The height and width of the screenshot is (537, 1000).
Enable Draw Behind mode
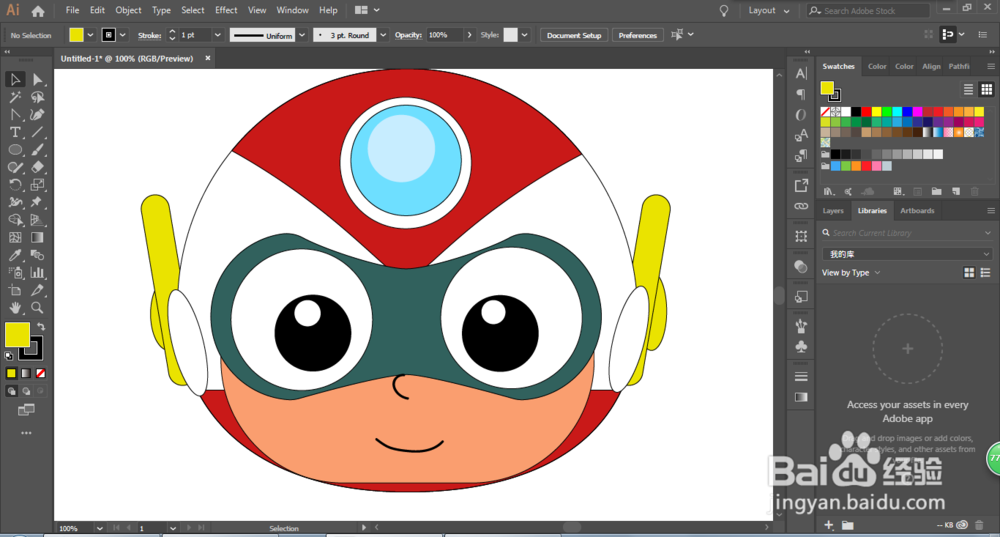26,391
